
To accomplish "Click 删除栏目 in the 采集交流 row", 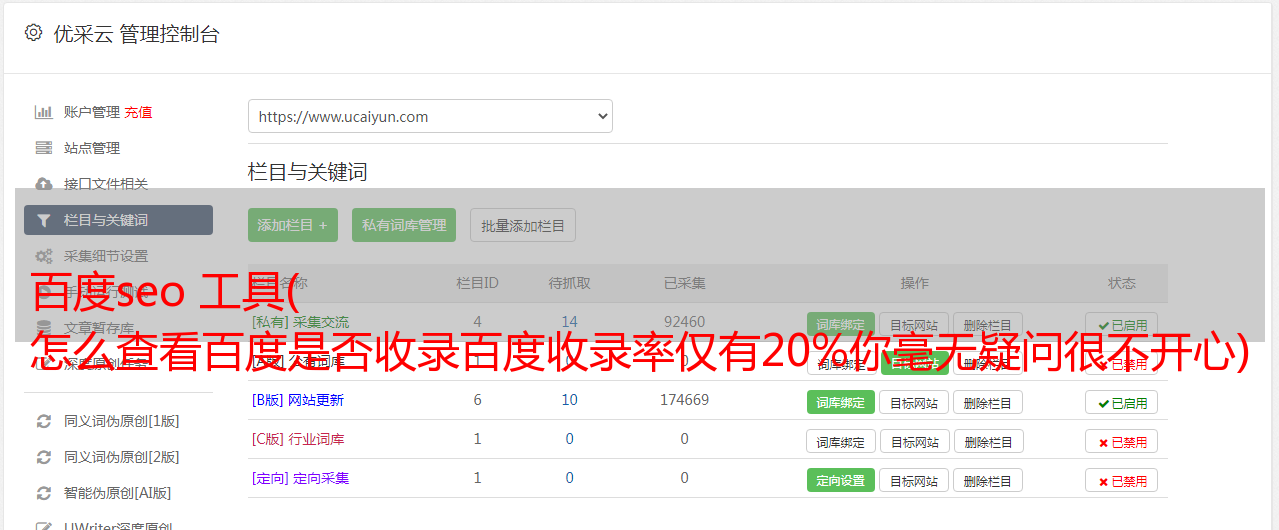I will [987, 325].
